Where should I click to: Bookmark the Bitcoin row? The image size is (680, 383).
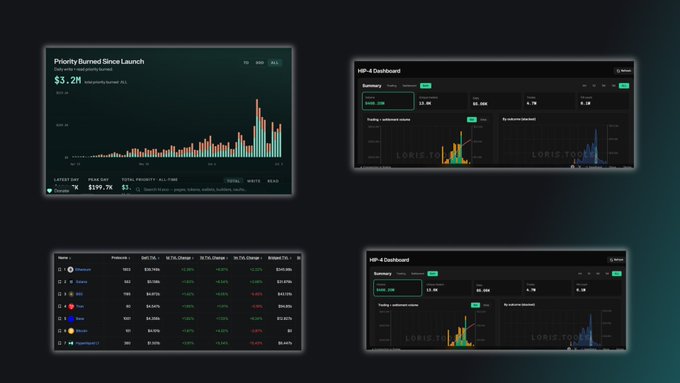click(59, 331)
